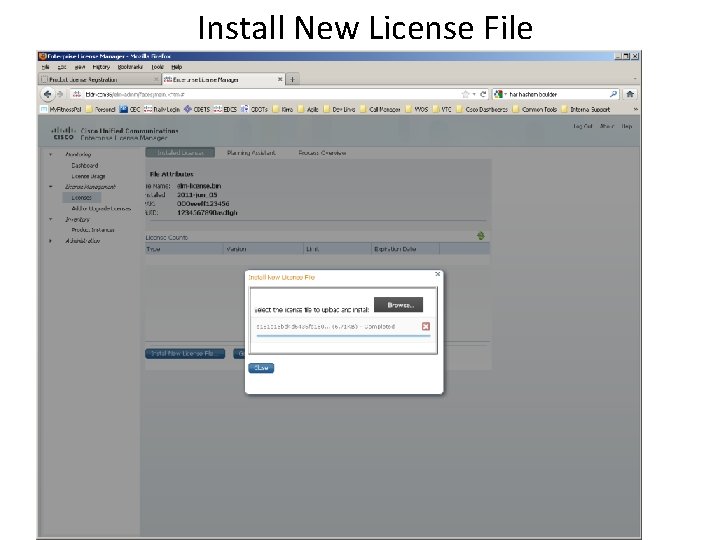
Task: Click the About link in the header
Action: [607, 126]
